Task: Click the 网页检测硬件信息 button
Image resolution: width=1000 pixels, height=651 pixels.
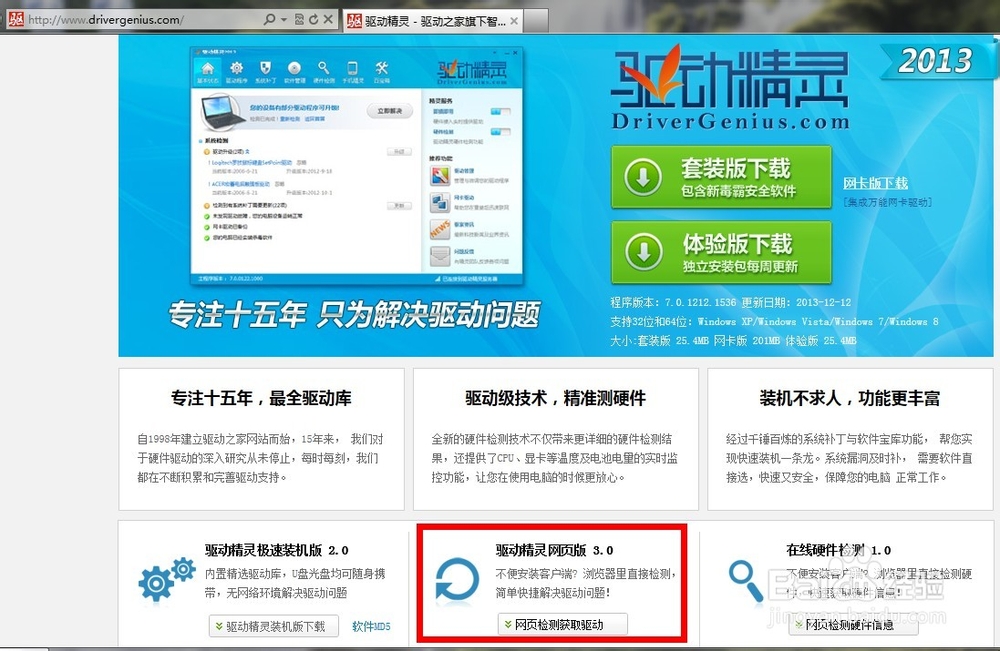Action: (853, 625)
